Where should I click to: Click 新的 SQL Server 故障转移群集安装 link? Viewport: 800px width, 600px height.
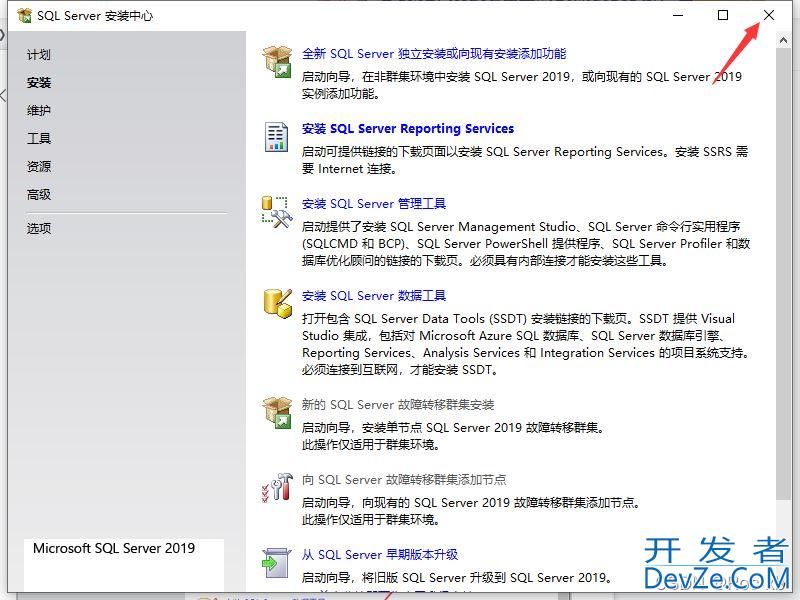pyautogui.click(x=397, y=405)
